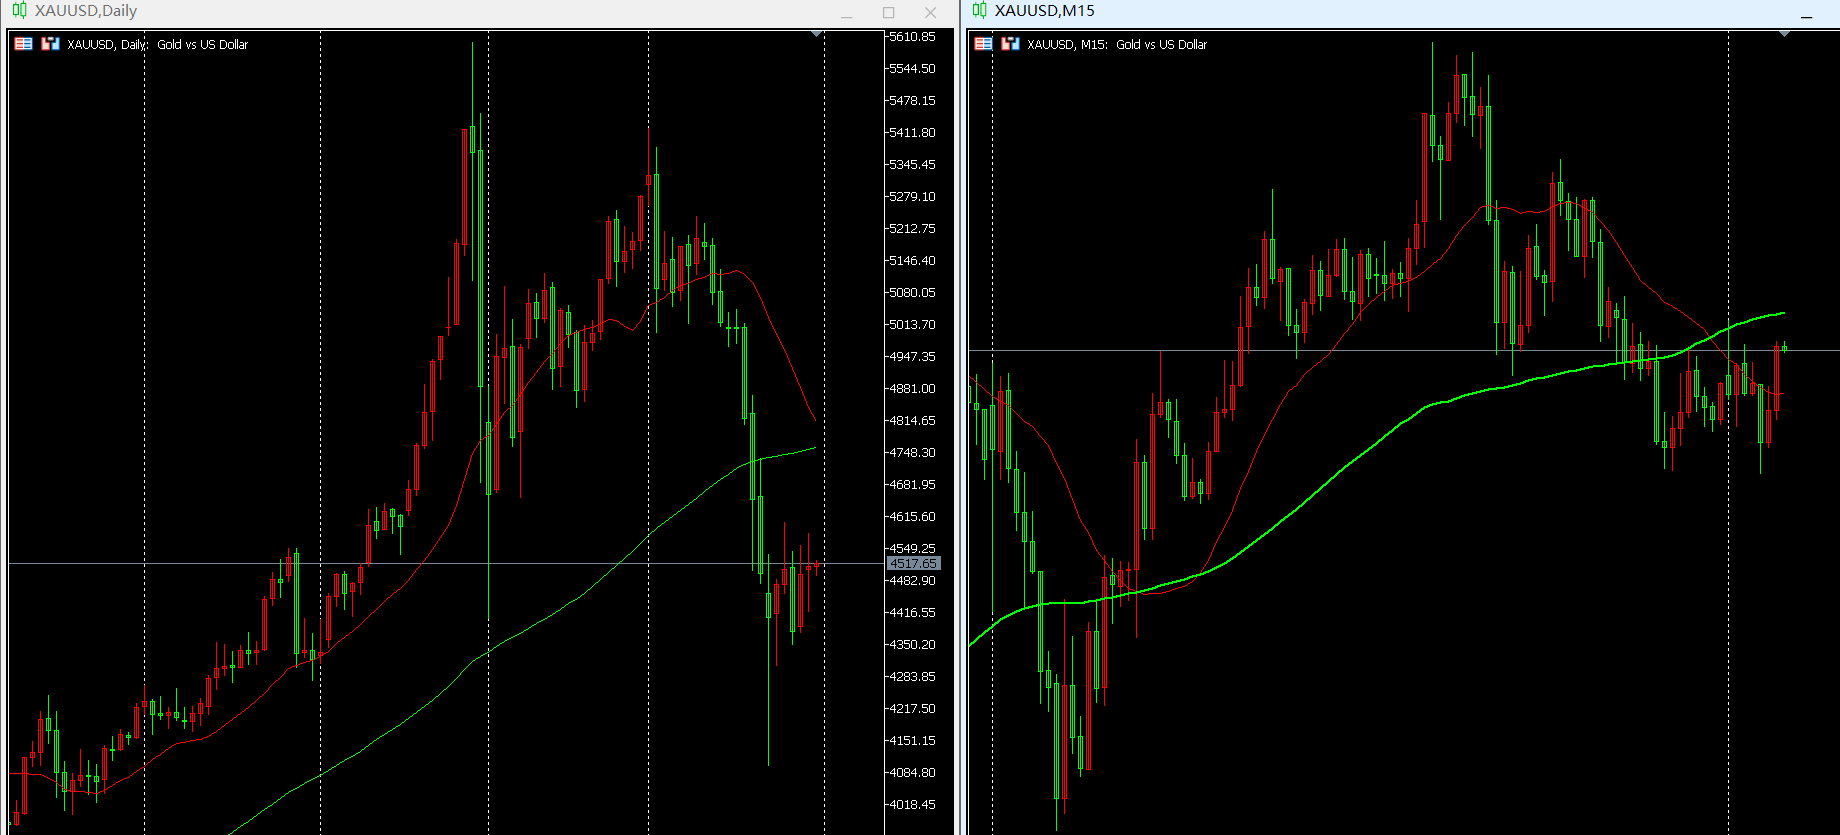Select the XAUUSD,Daily window title text
This screenshot has height=835, width=1840.
point(86,11)
